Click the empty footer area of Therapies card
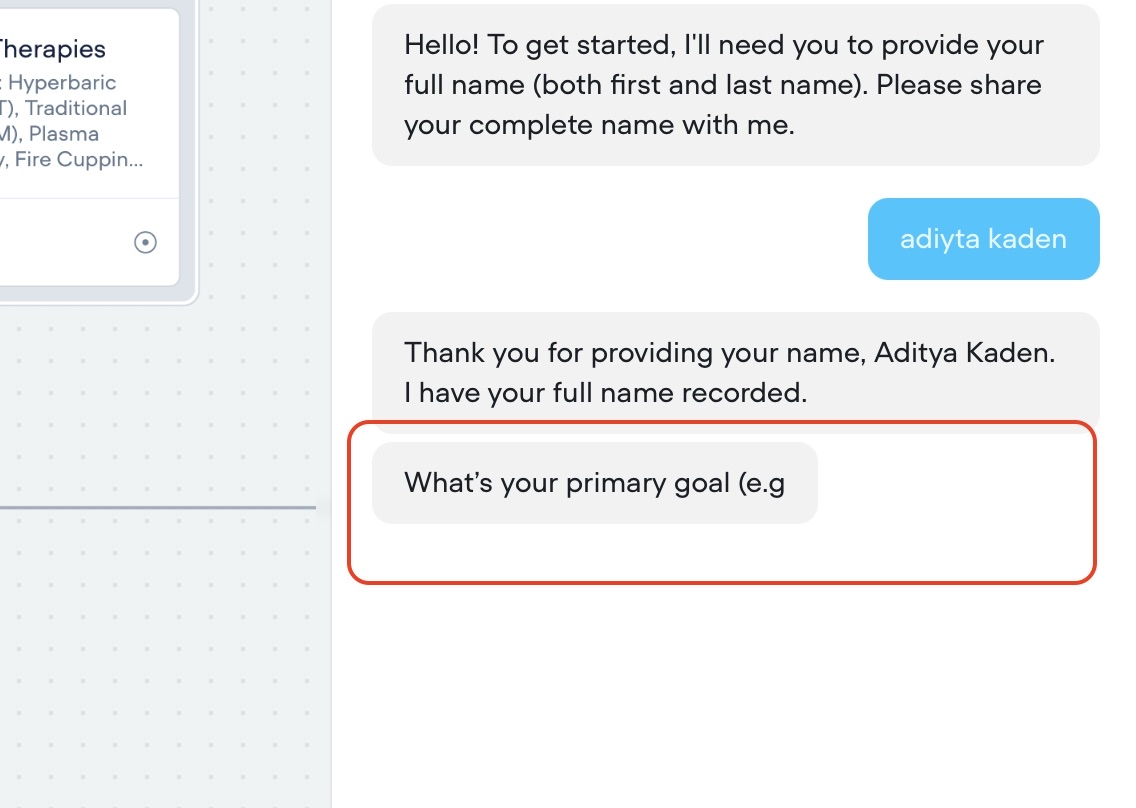 coord(60,242)
